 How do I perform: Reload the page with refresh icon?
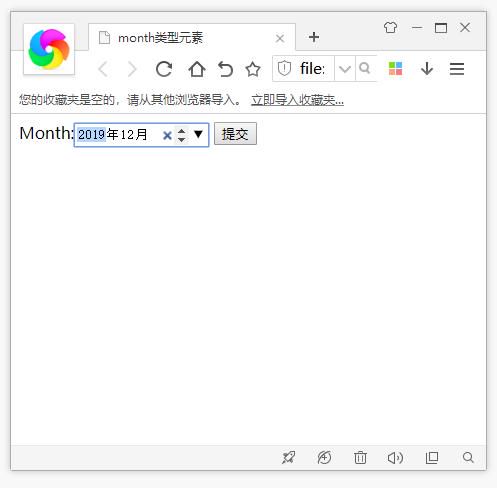click(164, 69)
